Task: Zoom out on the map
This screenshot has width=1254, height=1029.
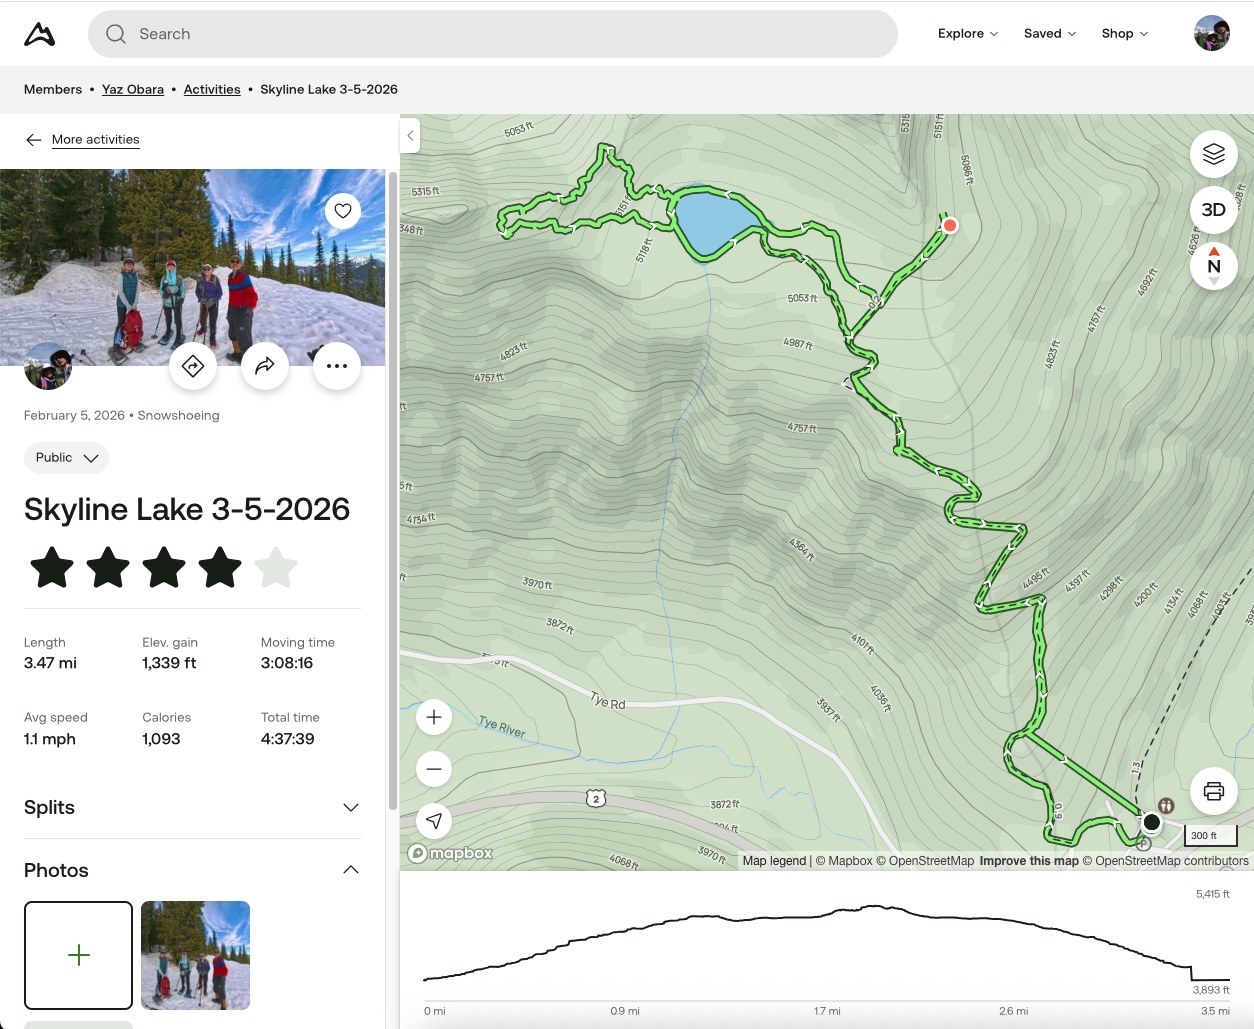Action: pos(434,769)
